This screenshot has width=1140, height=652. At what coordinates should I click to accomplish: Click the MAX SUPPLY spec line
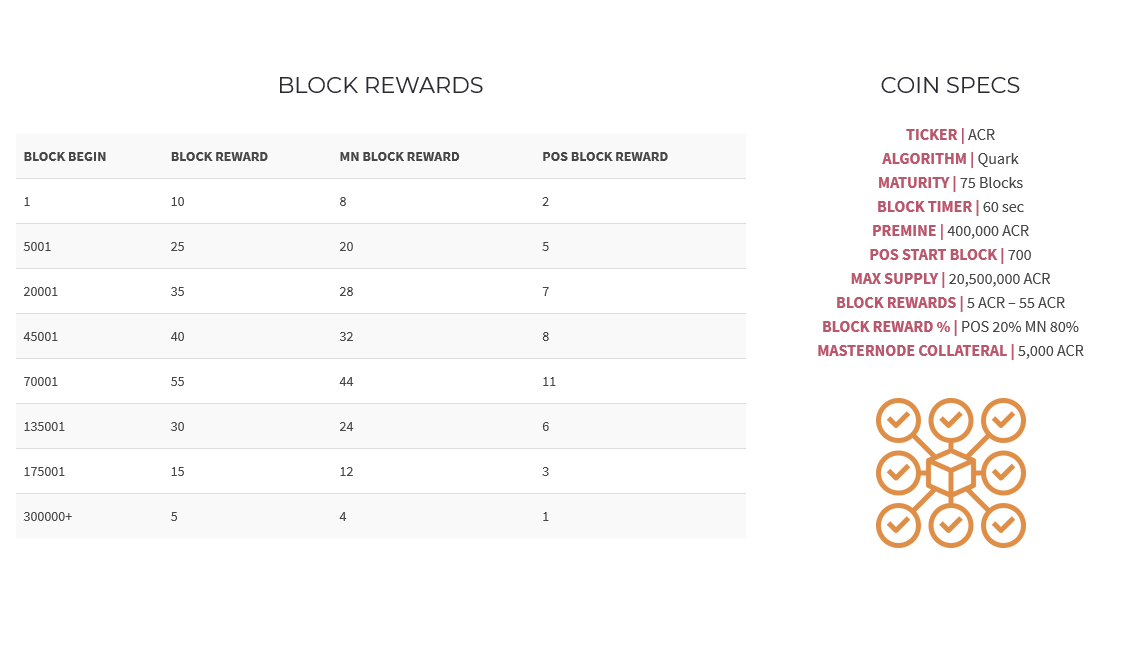(x=950, y=279)
